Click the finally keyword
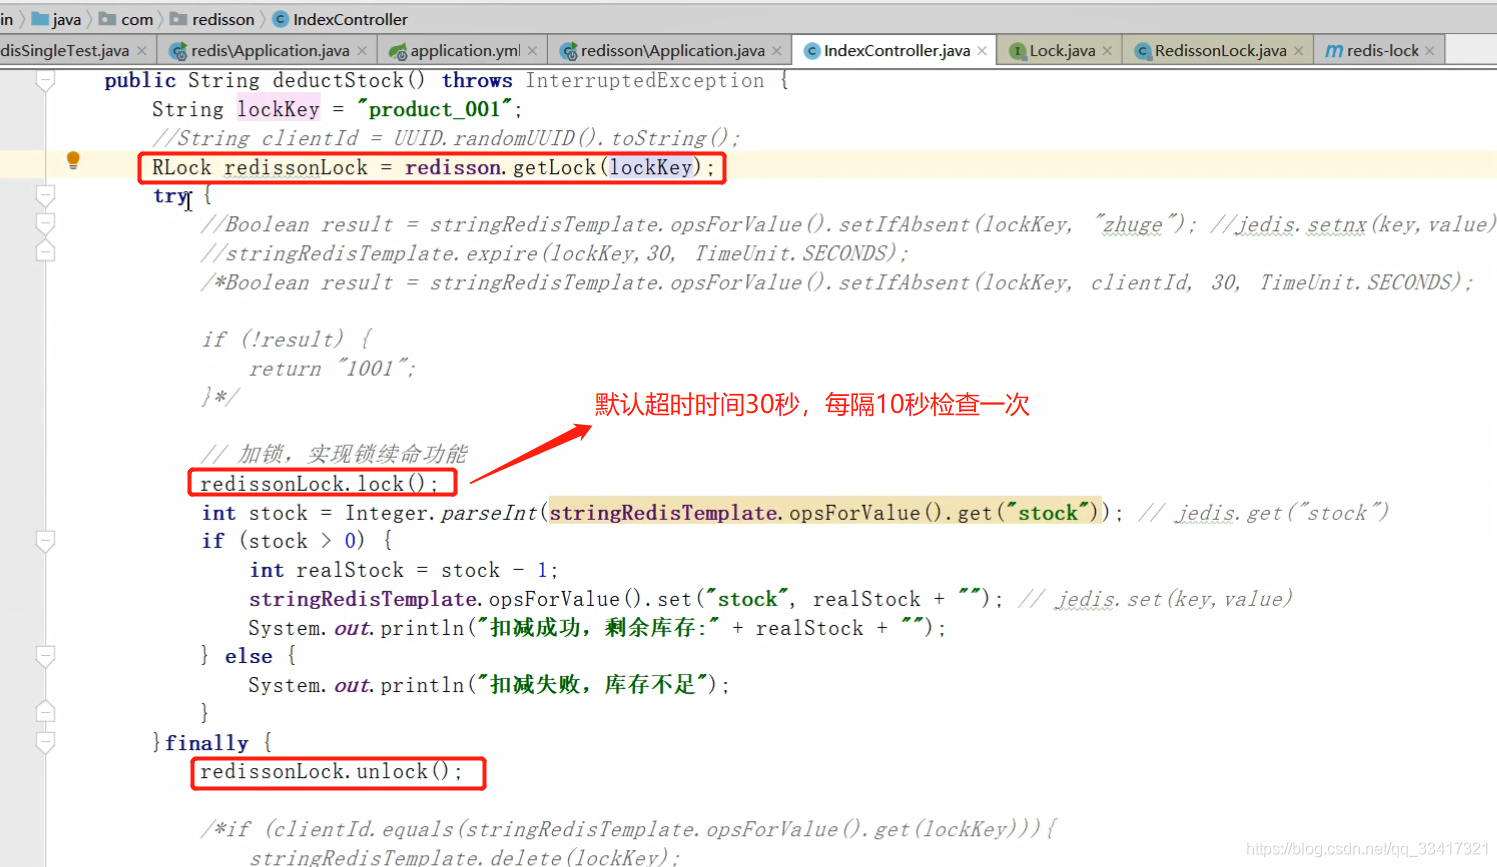This screenshot has width=1497, height=867. [206, 743]
